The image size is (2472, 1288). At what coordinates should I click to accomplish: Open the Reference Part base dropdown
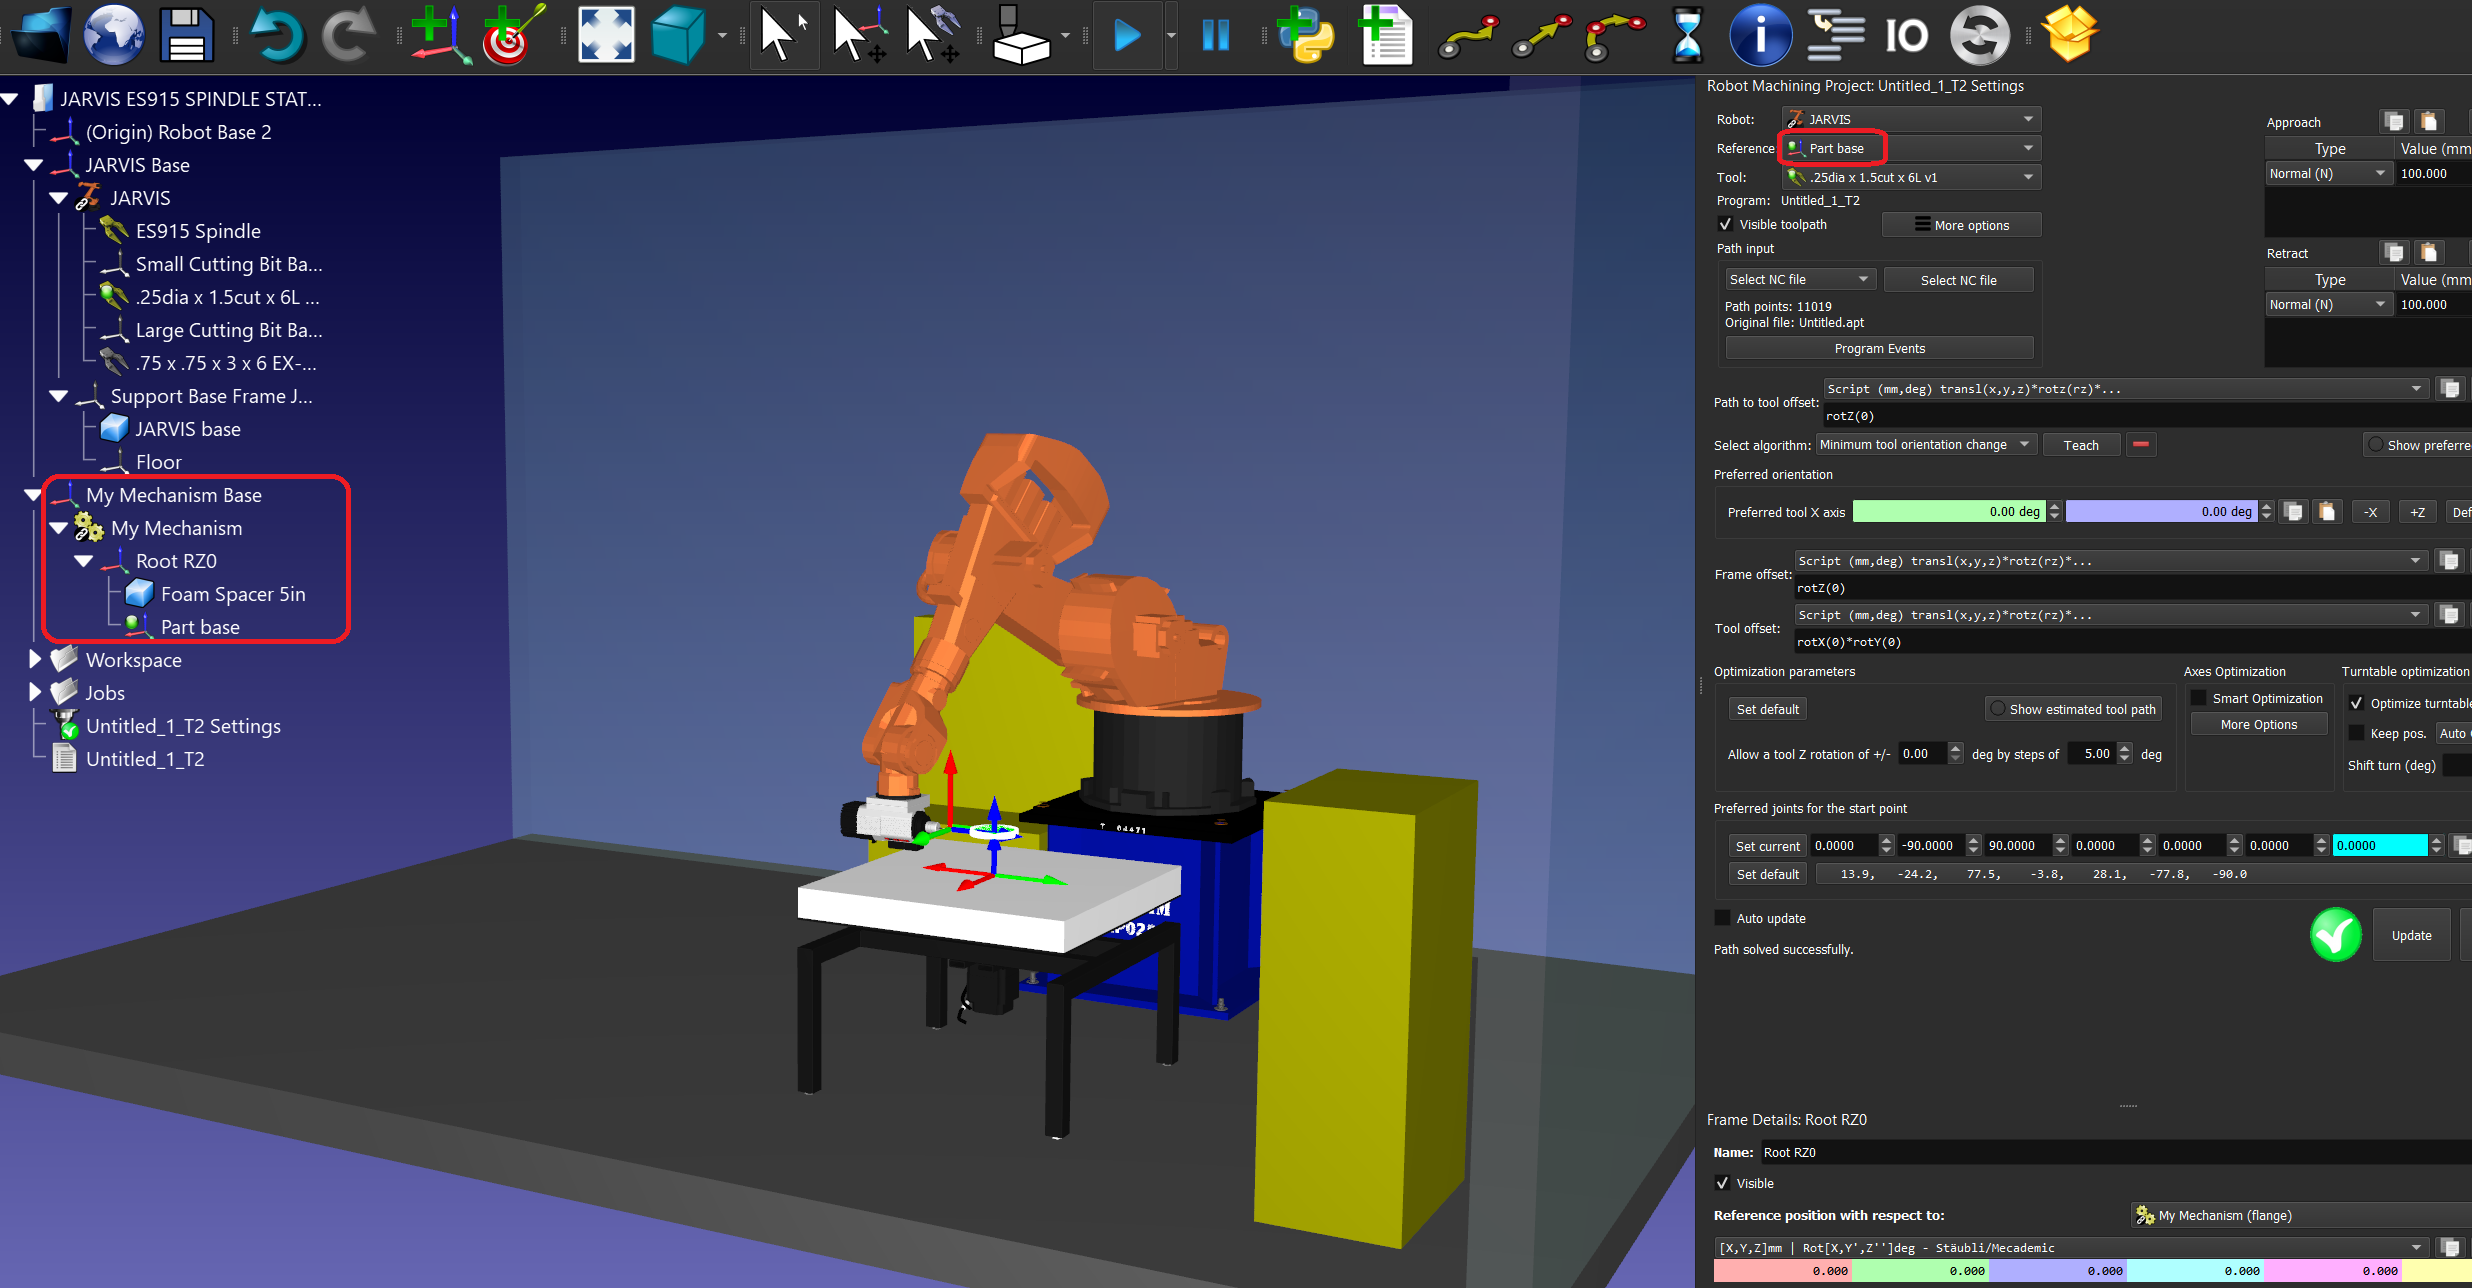pyautogui.click(x=1912, y=148)
